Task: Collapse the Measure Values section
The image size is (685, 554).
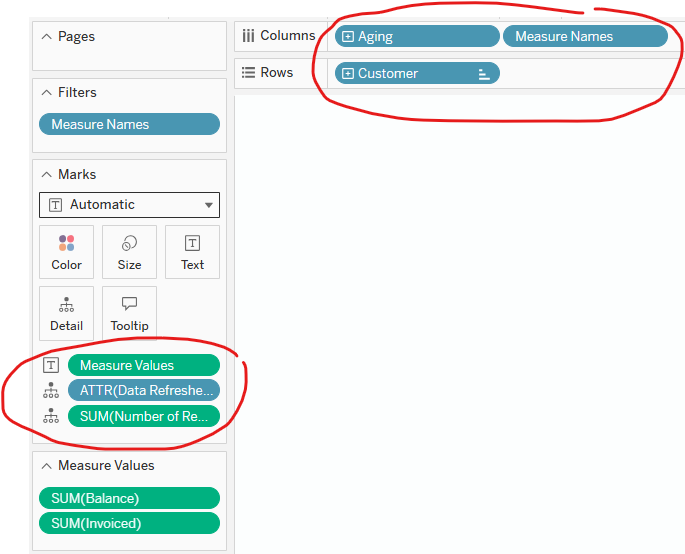Action: pyautogui.click(x=46, y=465)
